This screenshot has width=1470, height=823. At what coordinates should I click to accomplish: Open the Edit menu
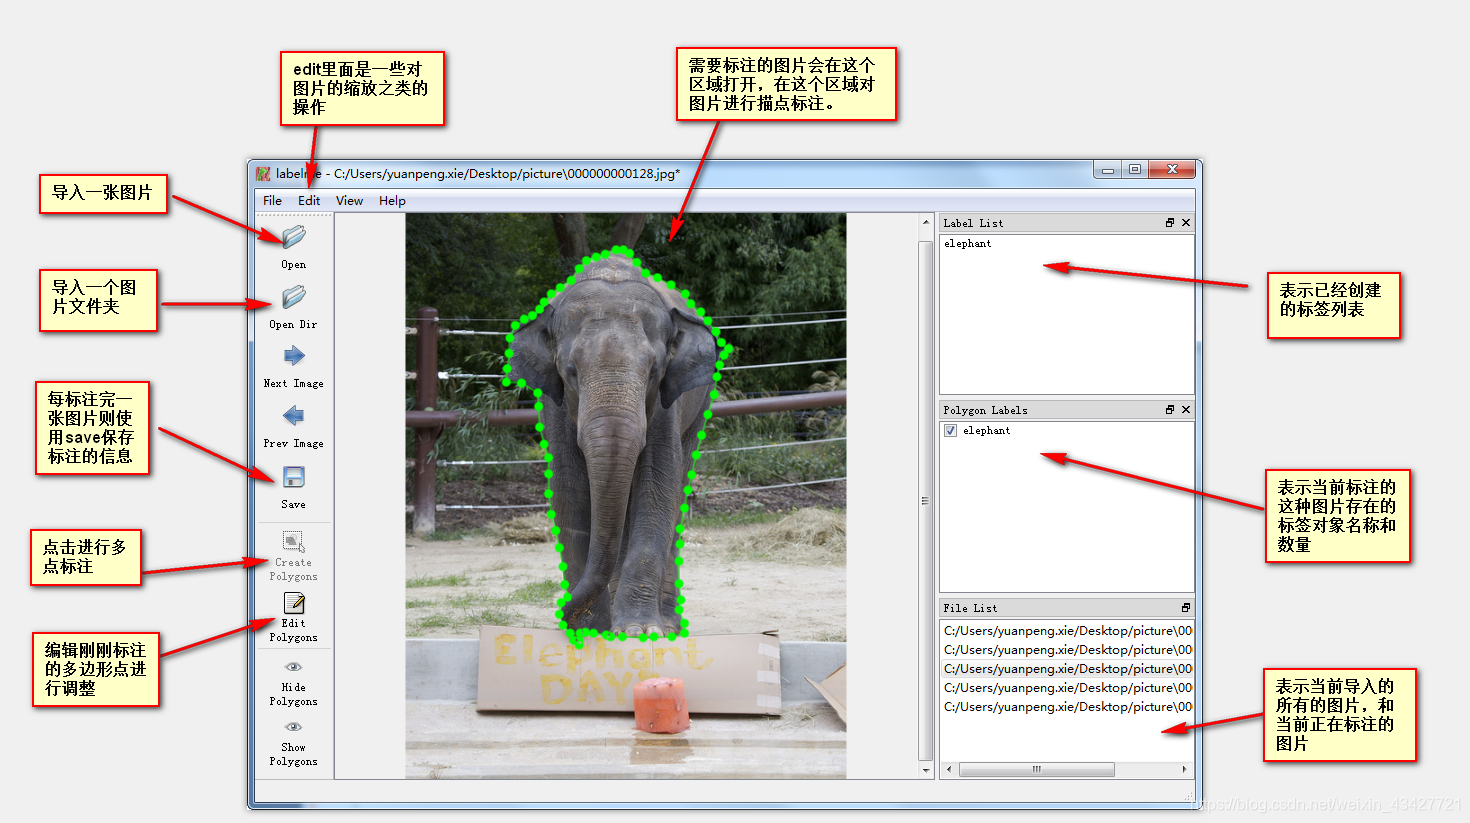tap(309, 201)
